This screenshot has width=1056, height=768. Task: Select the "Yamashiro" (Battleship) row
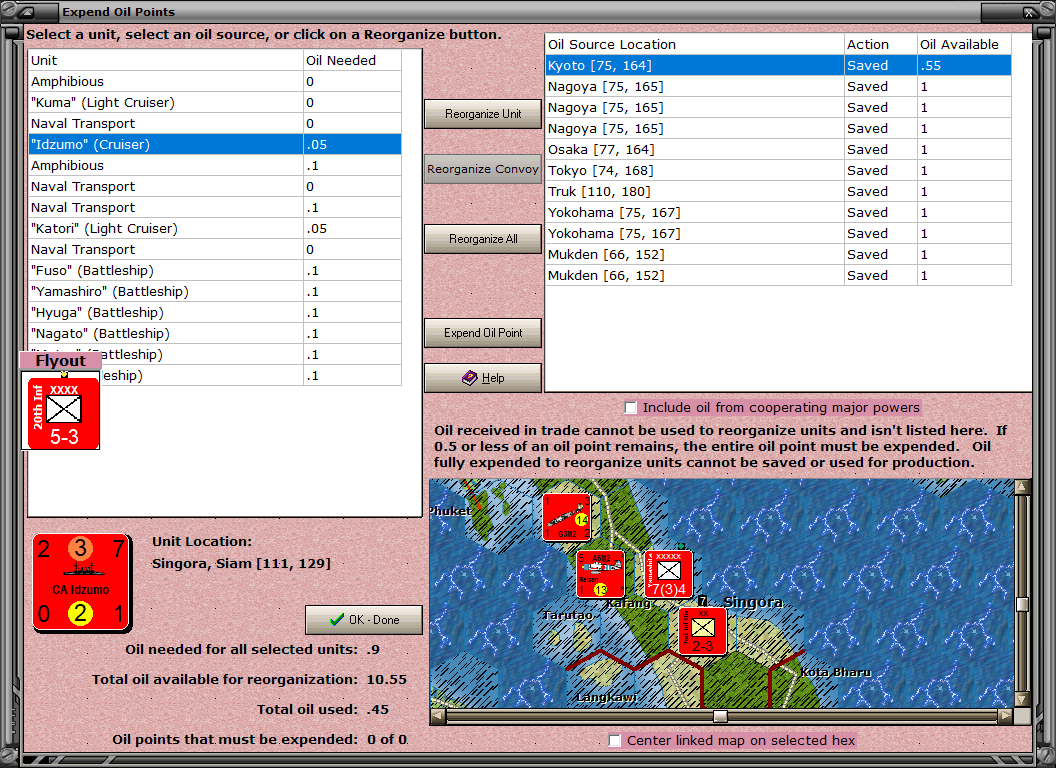tap(215, 291)
